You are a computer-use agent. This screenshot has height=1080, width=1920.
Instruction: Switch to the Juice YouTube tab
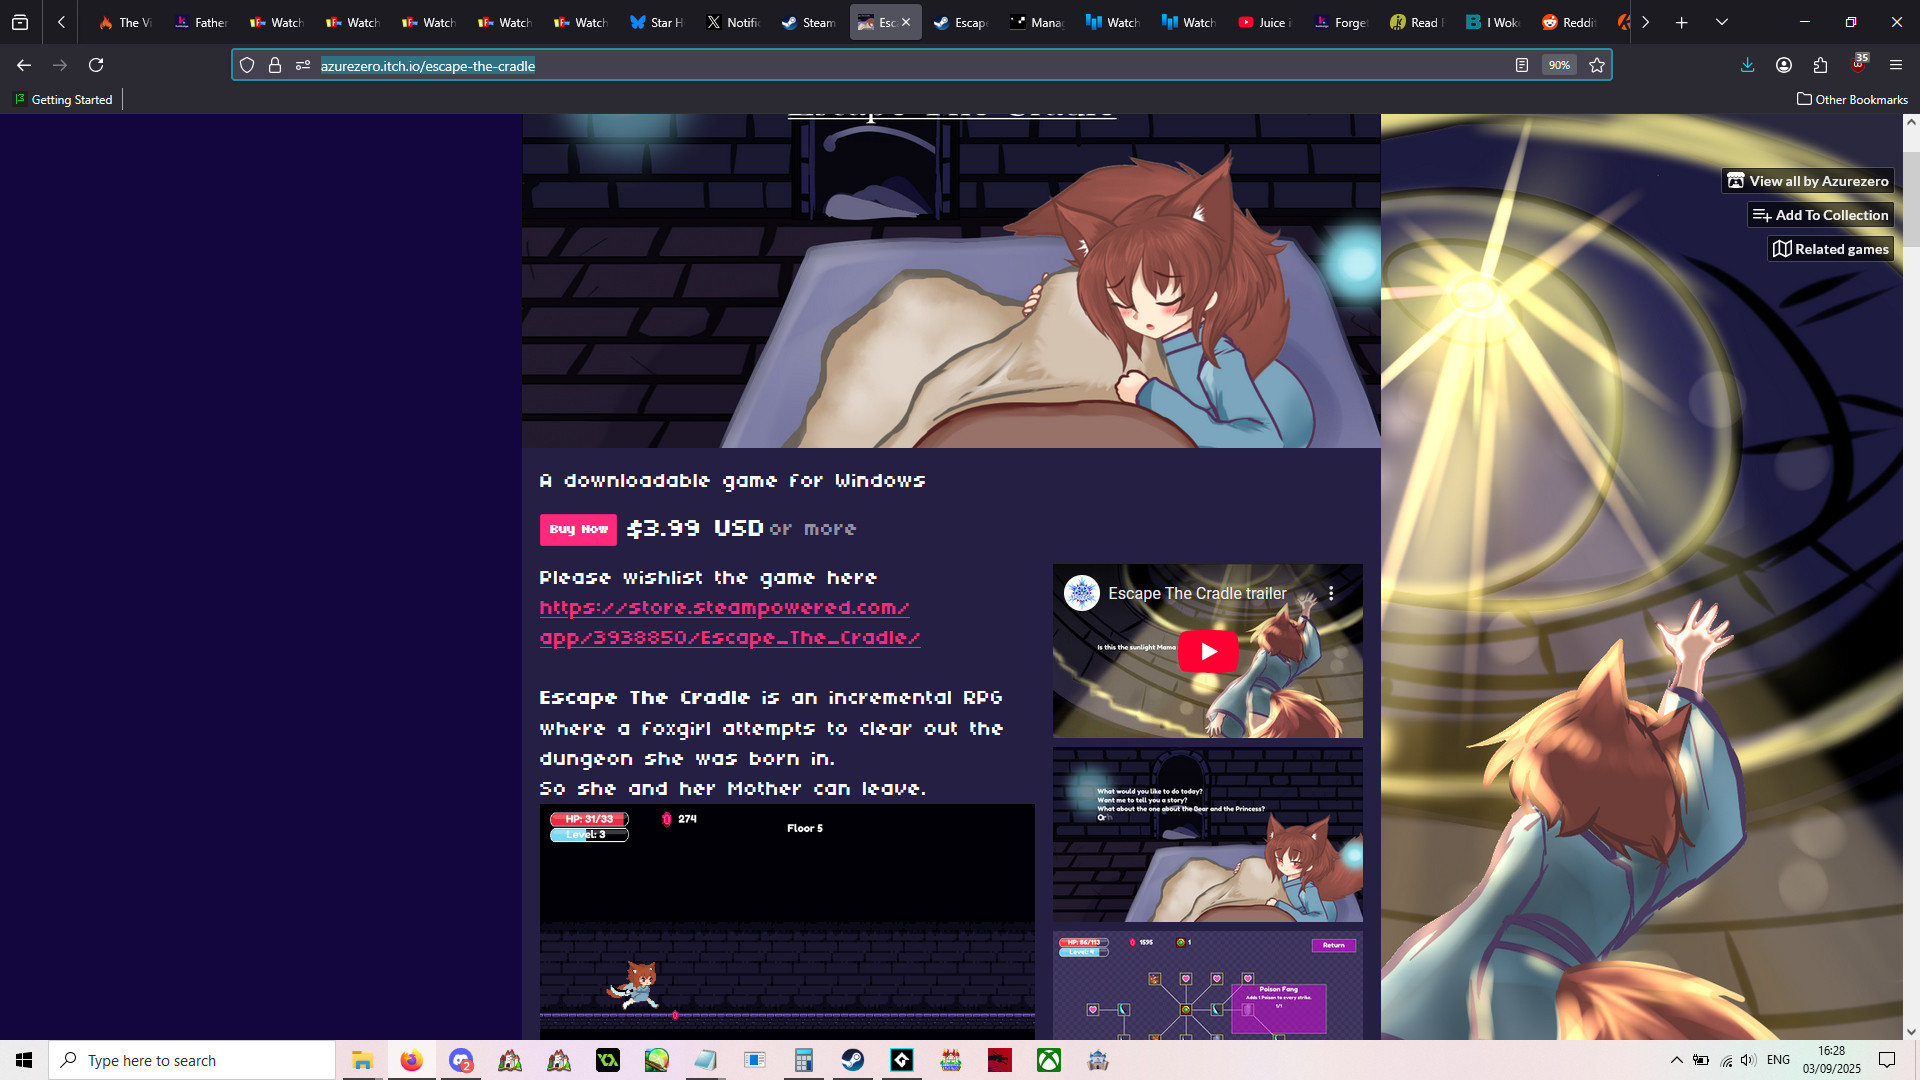click(1264, 22)
